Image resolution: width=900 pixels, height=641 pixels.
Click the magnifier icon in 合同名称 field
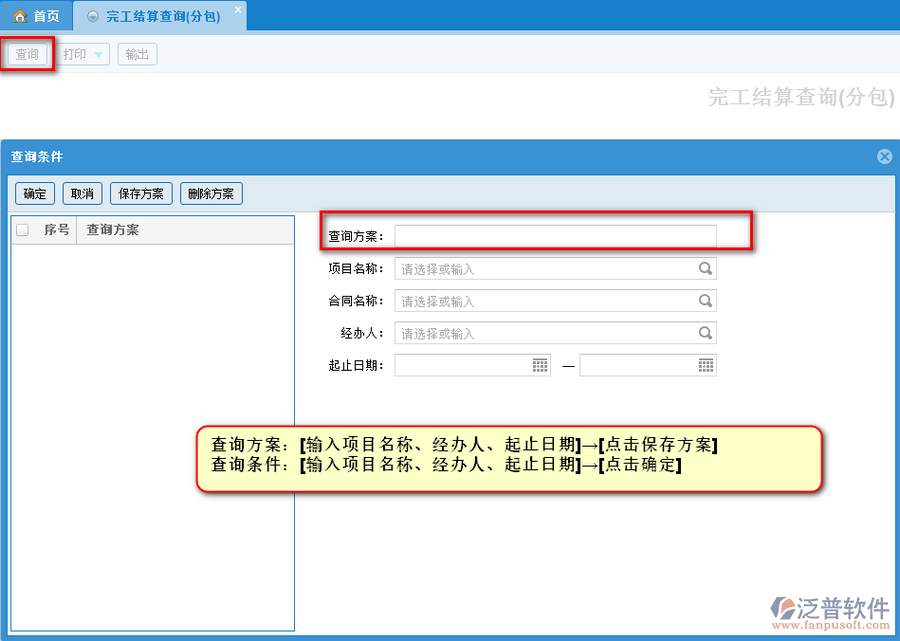pos(705,301)
